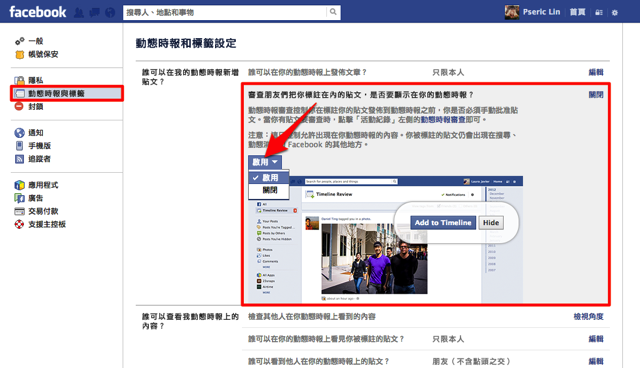Screen dimensions: 640x368
Task: Go to Pseric Lin profile link
Action: coord(542,12)
